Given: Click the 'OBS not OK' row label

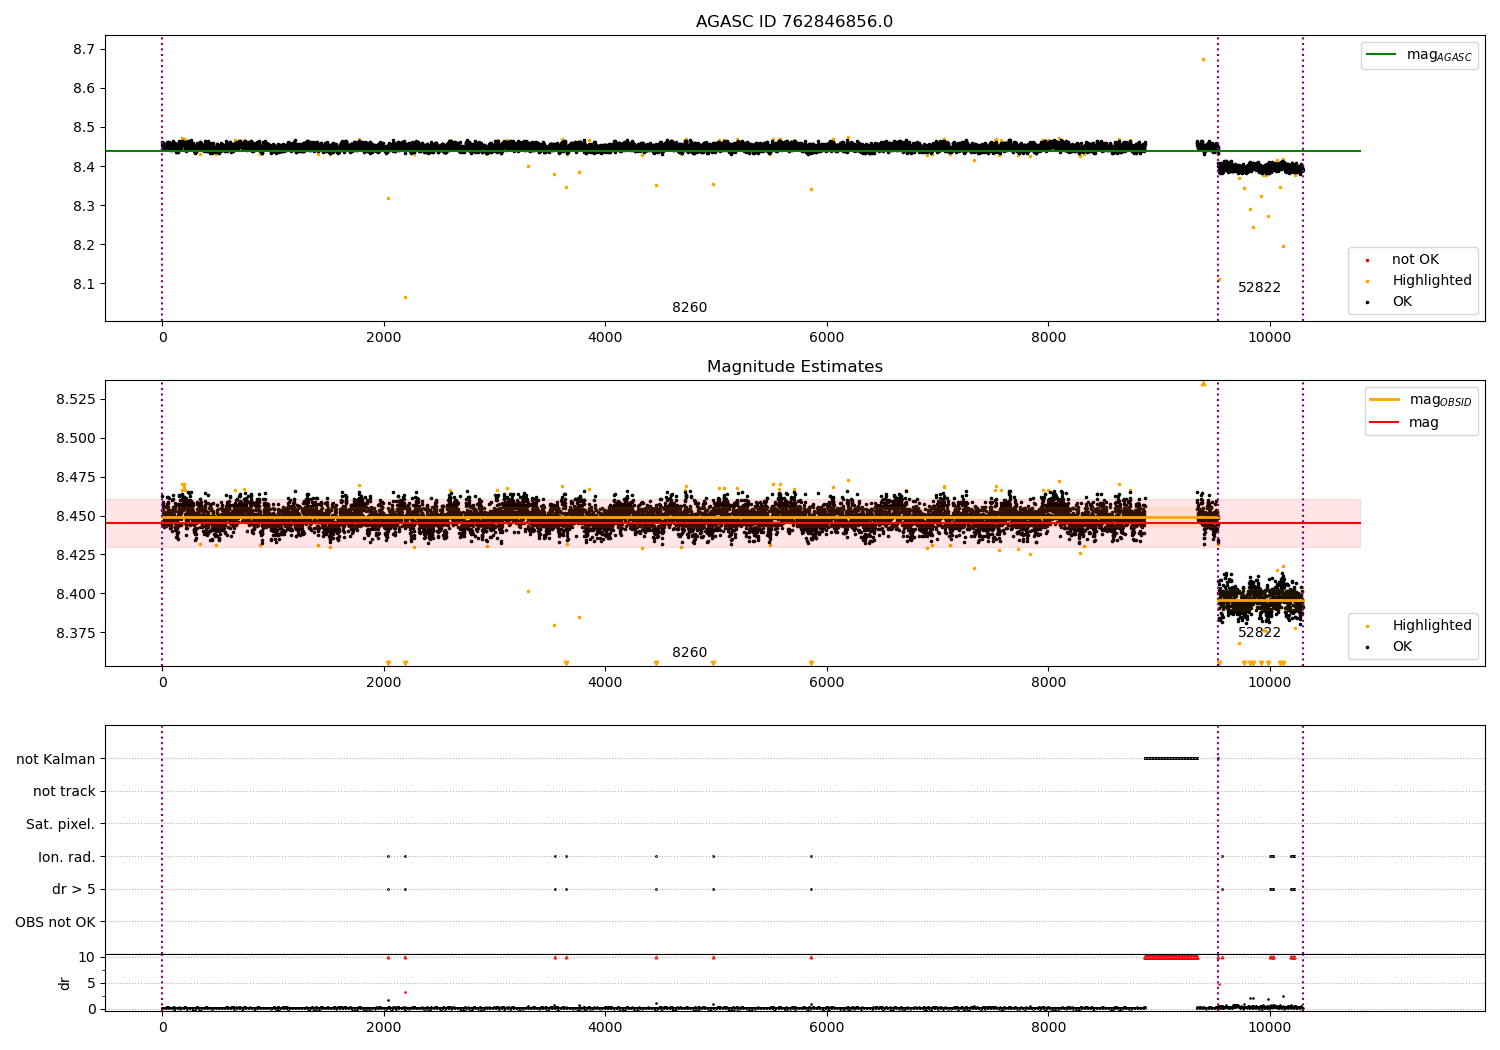Looking at the screenshot, I should click(56, 922).
